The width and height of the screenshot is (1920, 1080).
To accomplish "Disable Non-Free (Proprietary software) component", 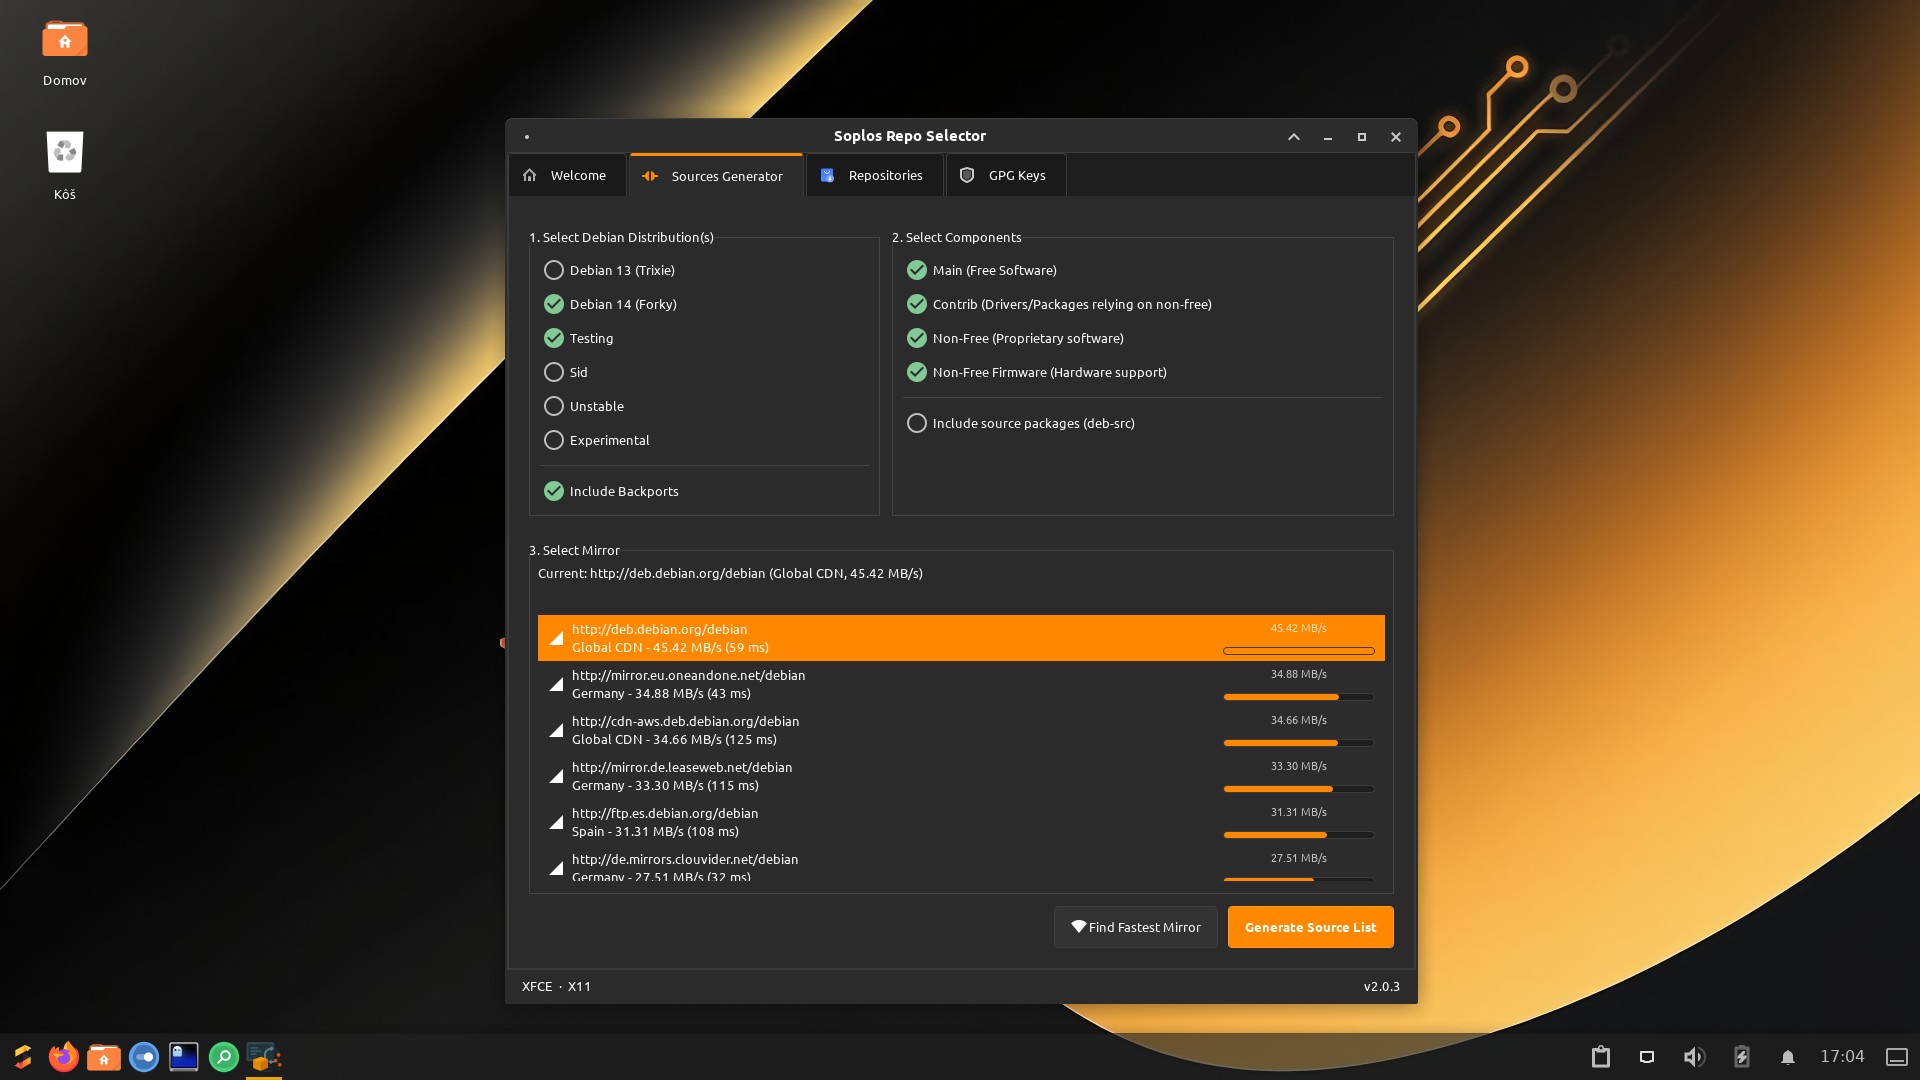I will click(1015, 338).
